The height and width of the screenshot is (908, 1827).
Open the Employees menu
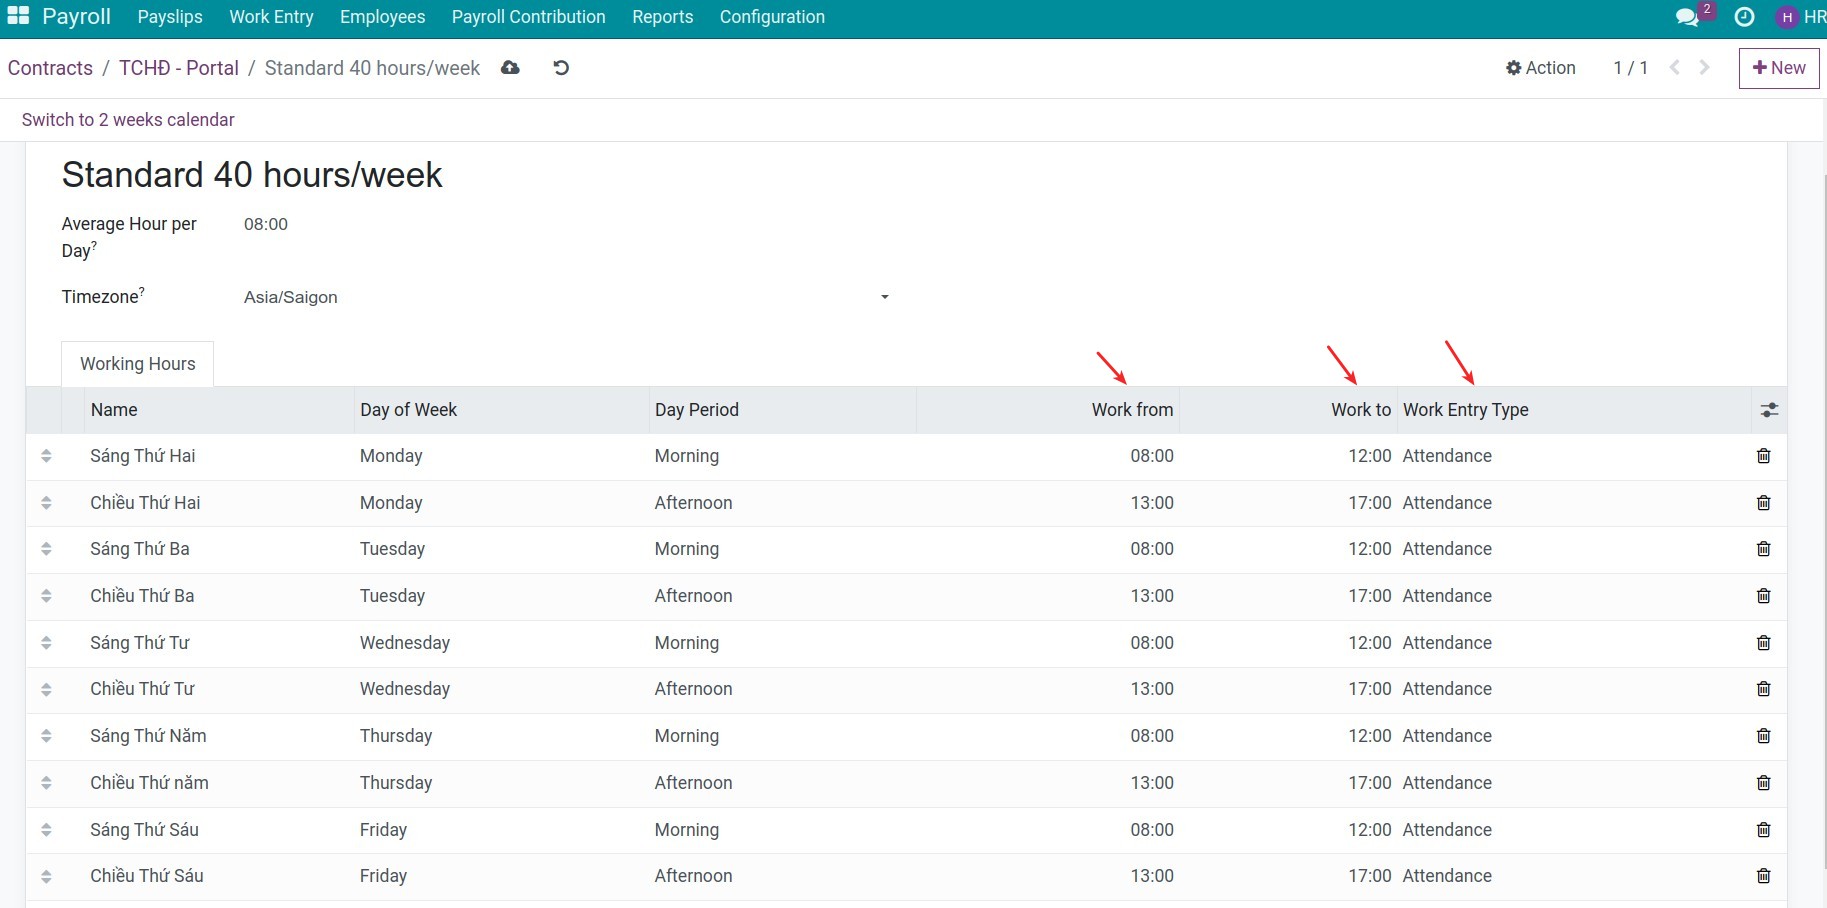[x=382, y=17]
